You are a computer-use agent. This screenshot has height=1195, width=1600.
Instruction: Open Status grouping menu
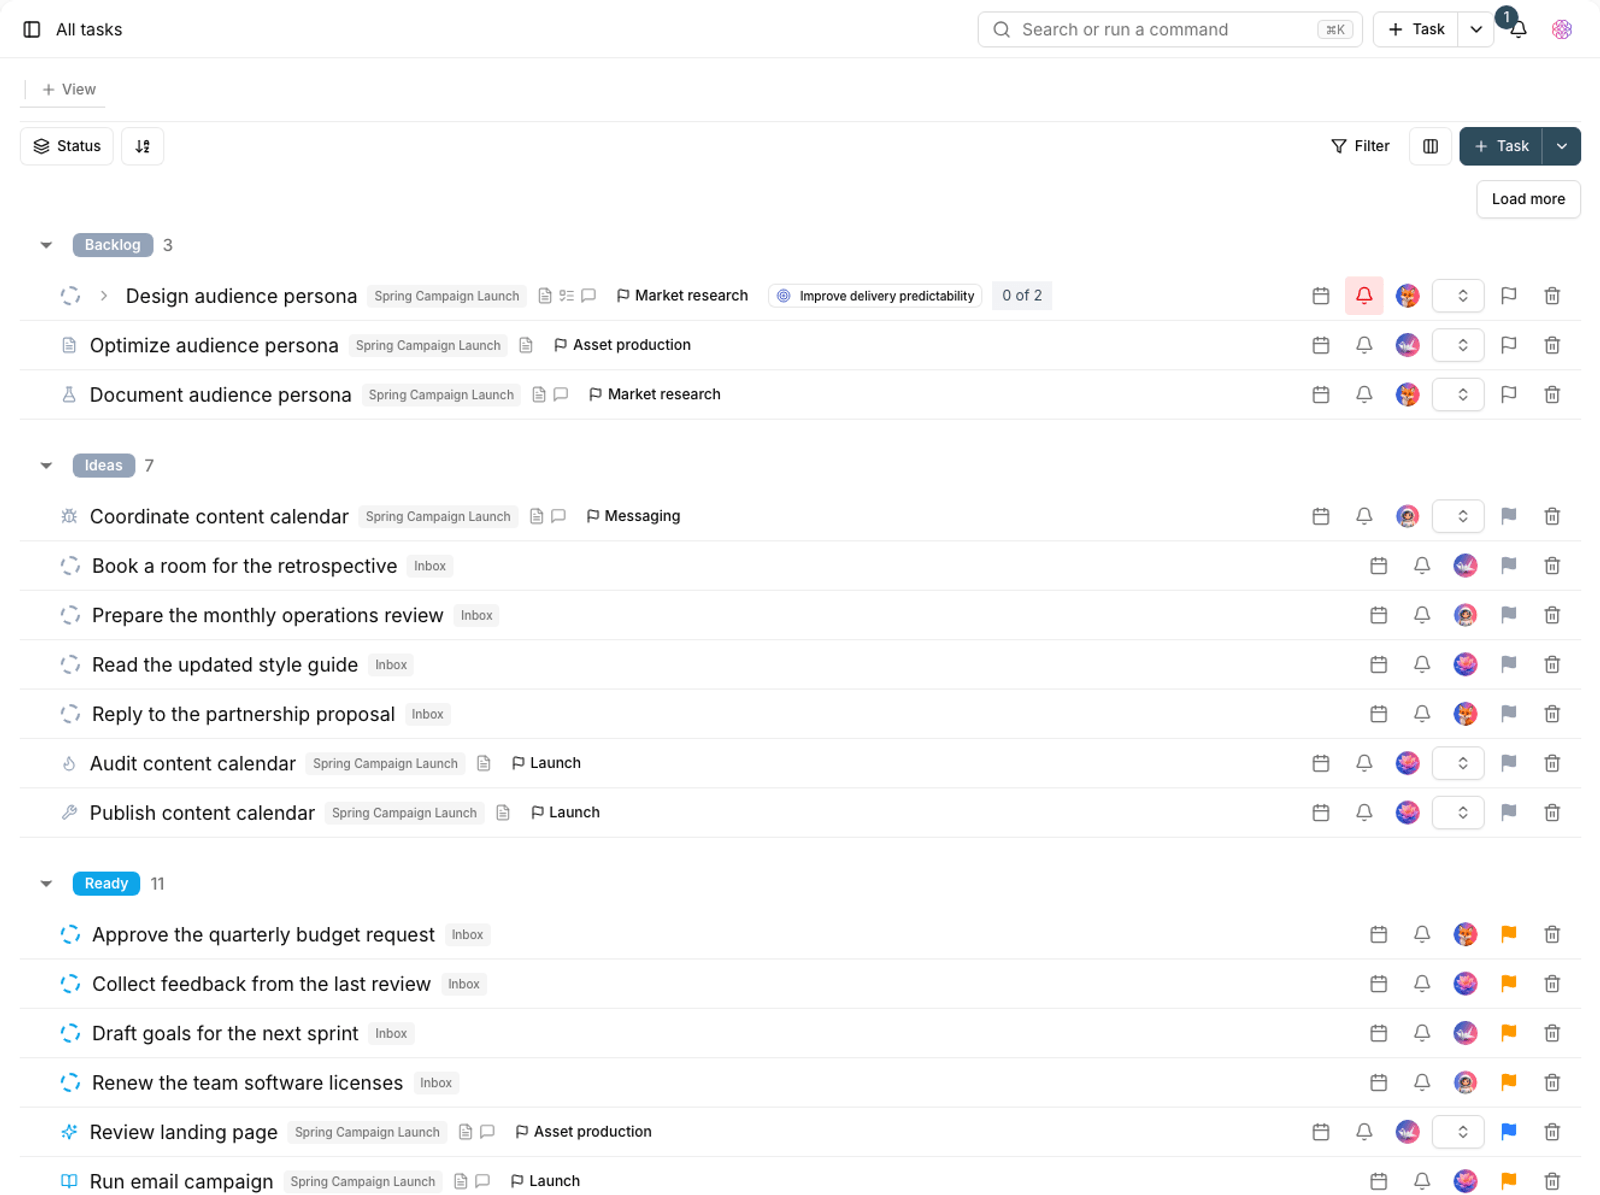tap(67, 146)
